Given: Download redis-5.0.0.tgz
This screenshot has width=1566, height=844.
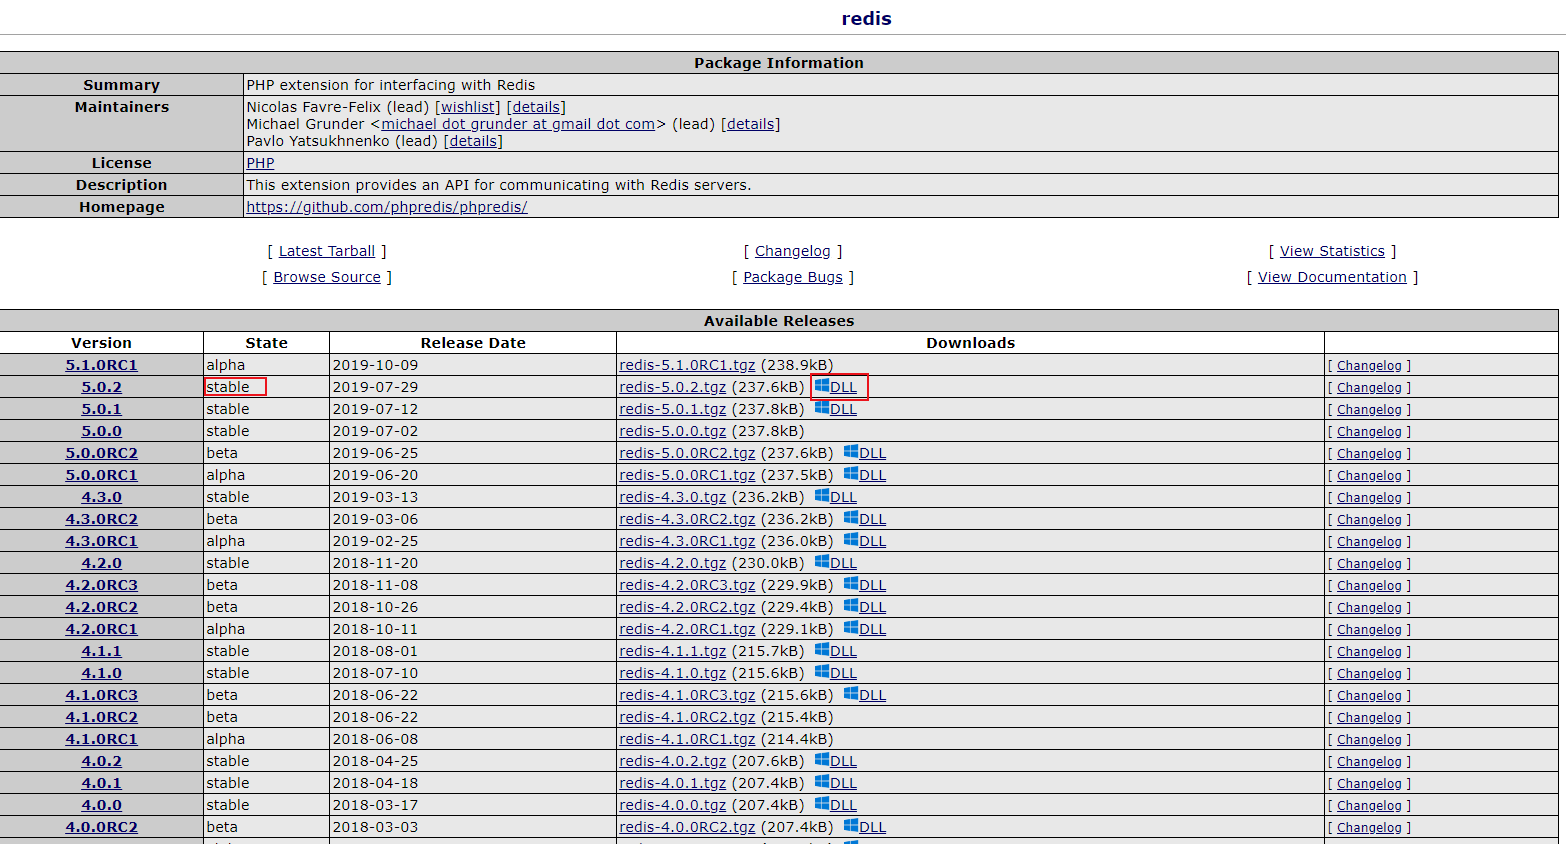Looking at the screenshot, I should pos(673,431).
